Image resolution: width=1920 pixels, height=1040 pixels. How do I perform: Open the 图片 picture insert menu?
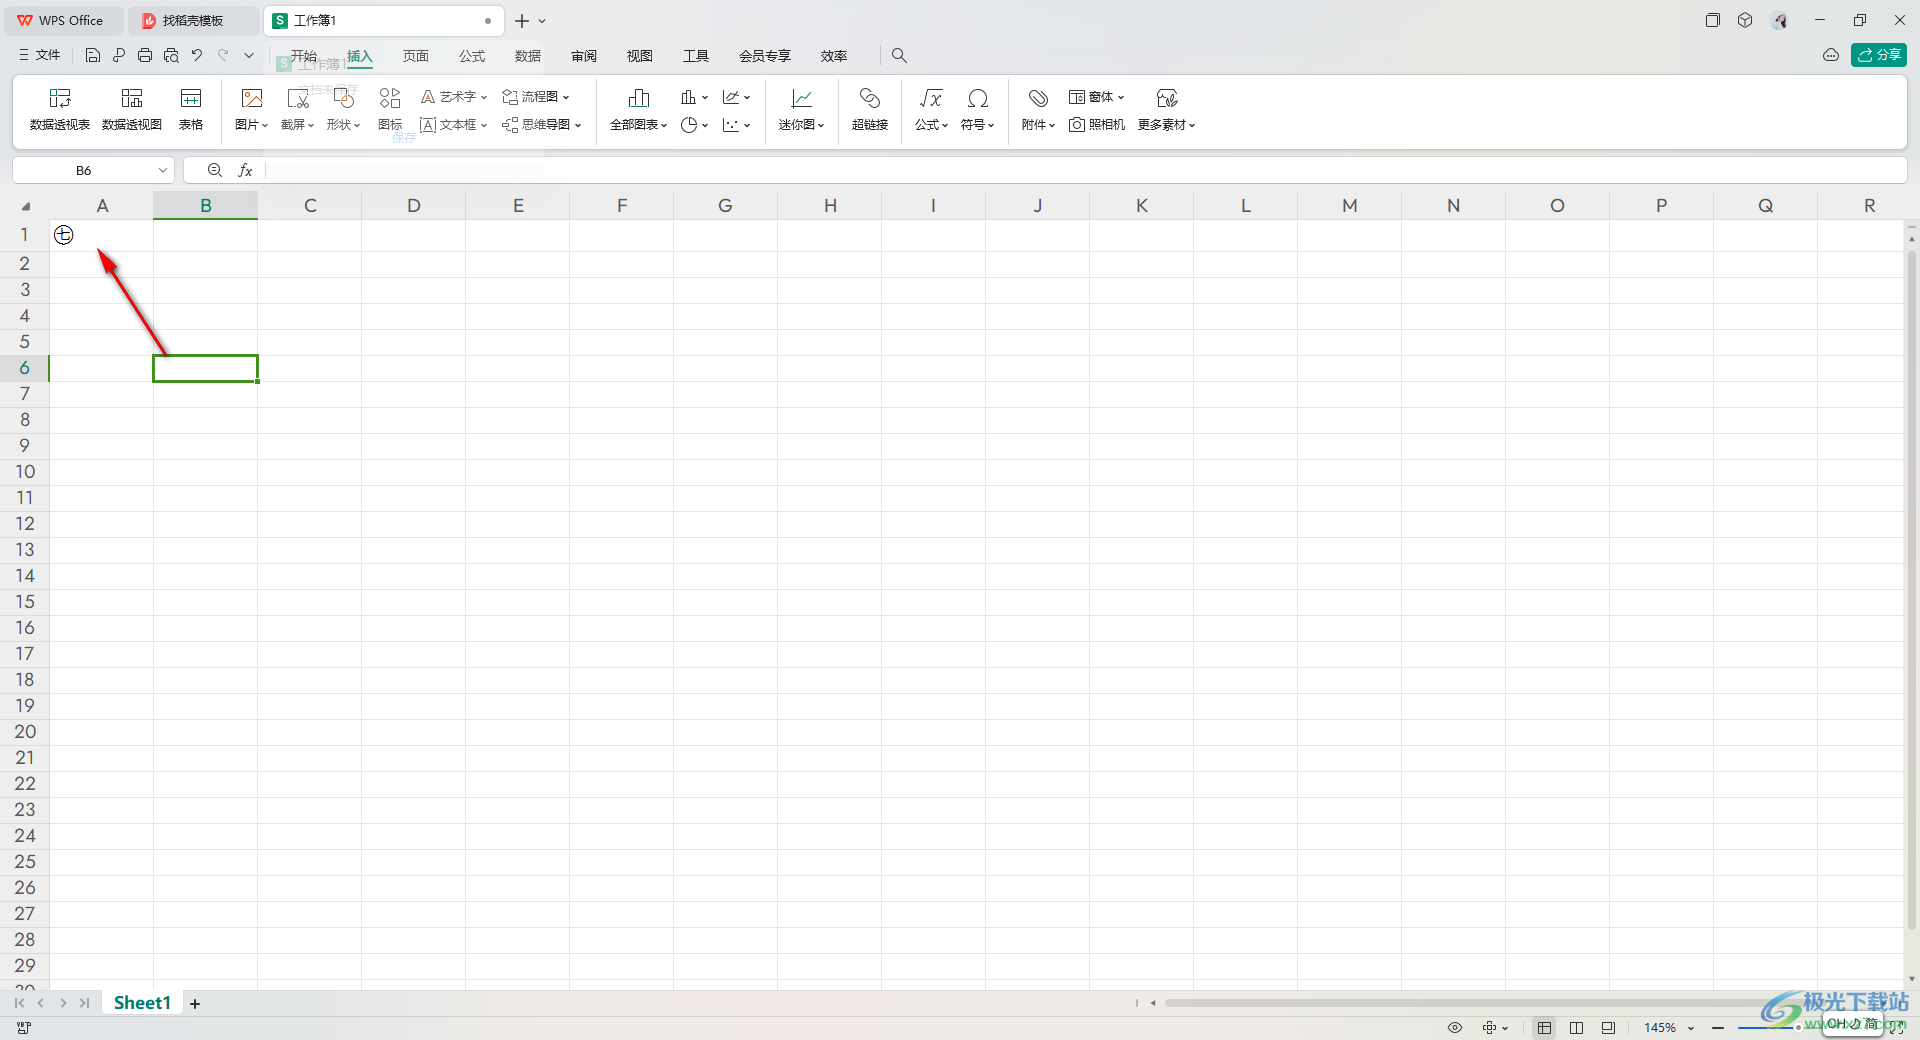tap(252, 109)
